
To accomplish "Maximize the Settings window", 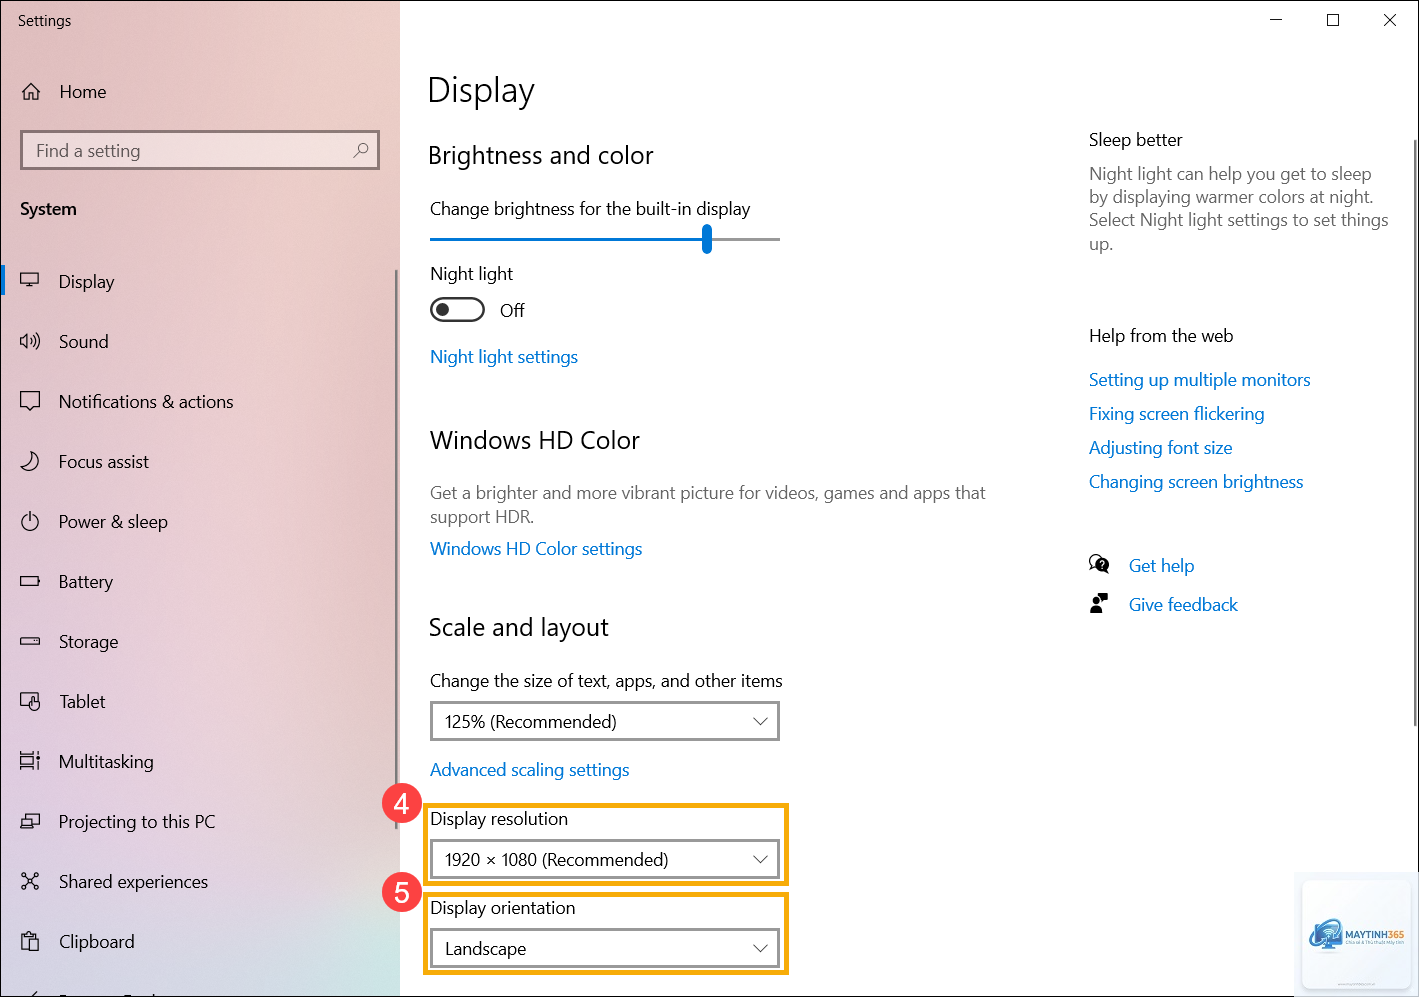I will click(1333, 20).
